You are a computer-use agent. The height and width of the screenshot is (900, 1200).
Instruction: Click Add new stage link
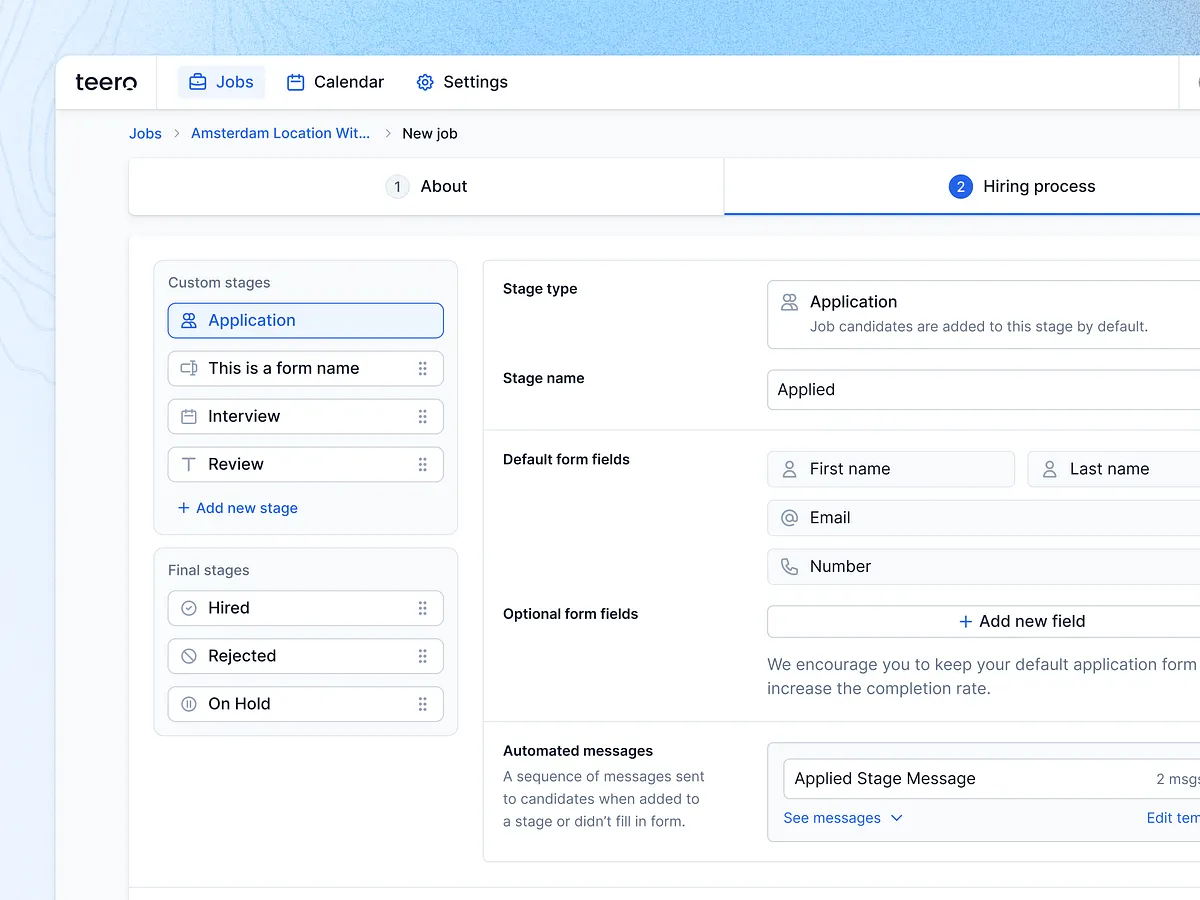(238, 508)
